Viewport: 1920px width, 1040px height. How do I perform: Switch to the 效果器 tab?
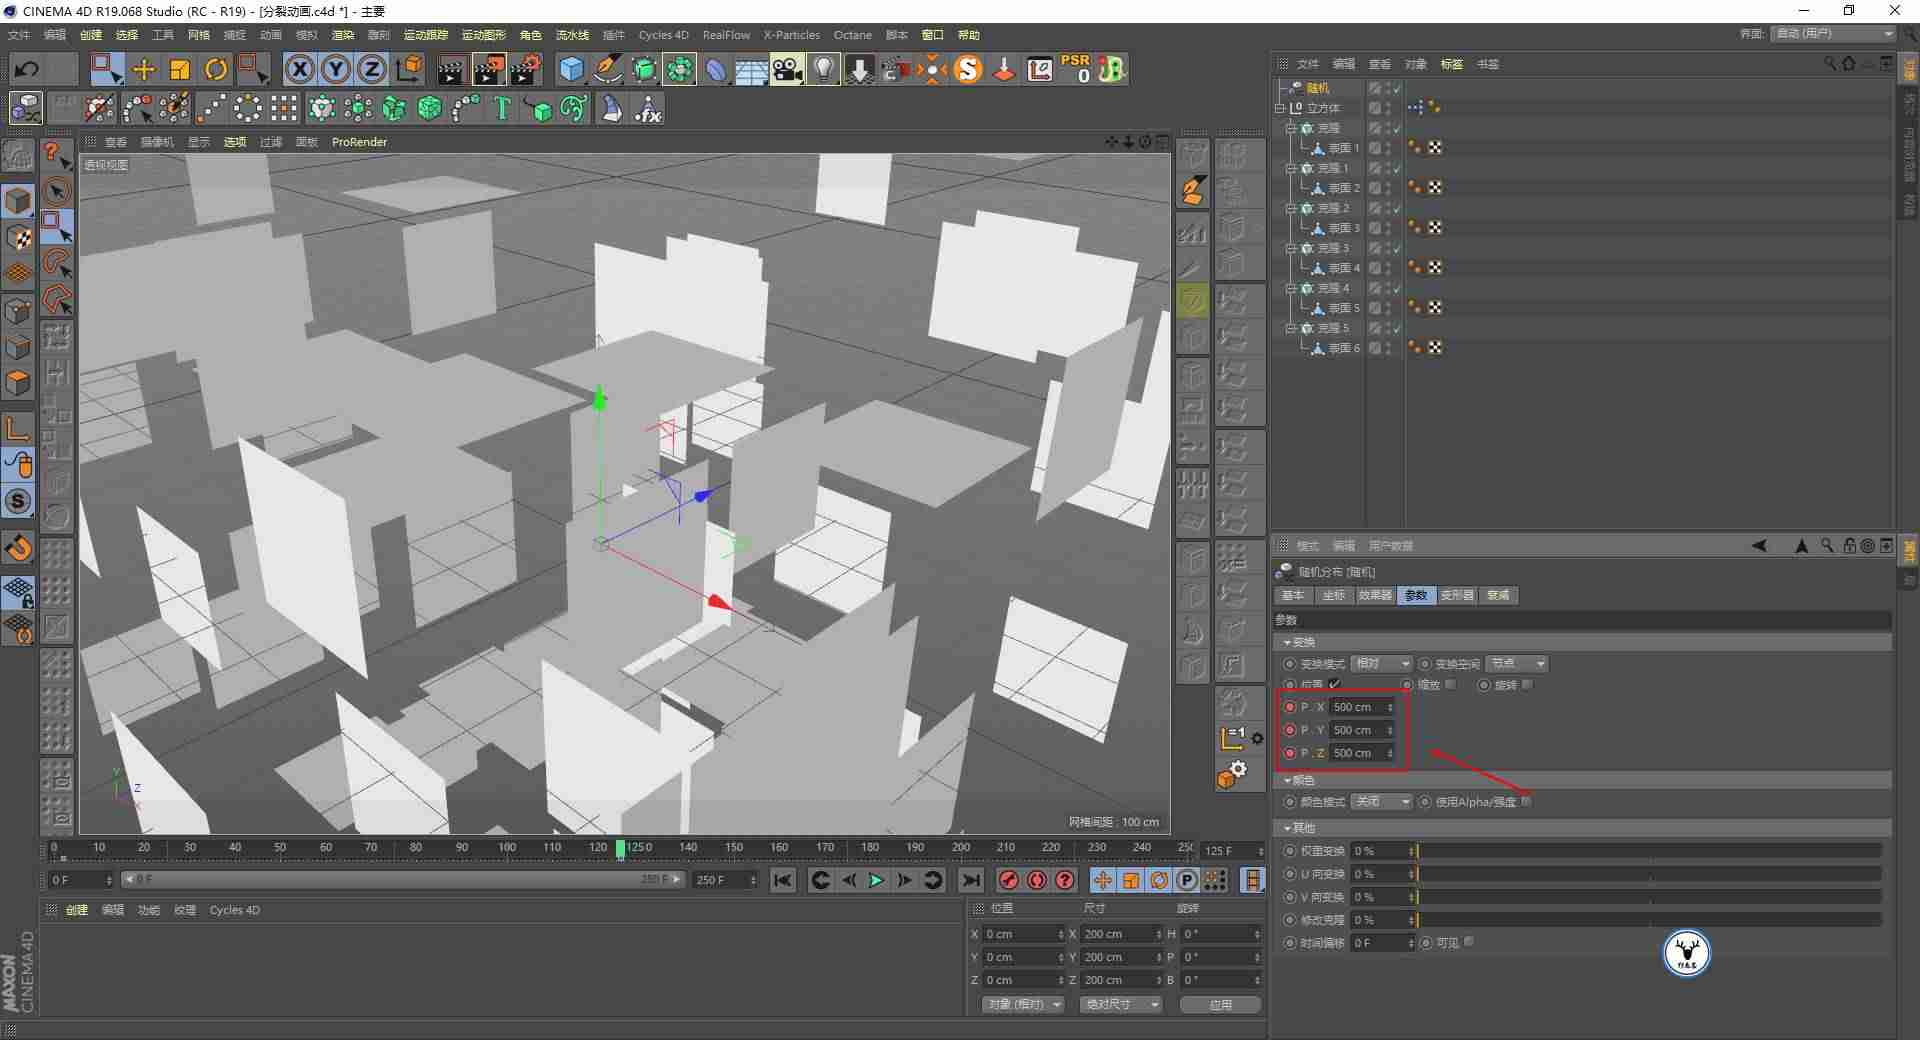pyautogui.click(x=1375, y=595)
